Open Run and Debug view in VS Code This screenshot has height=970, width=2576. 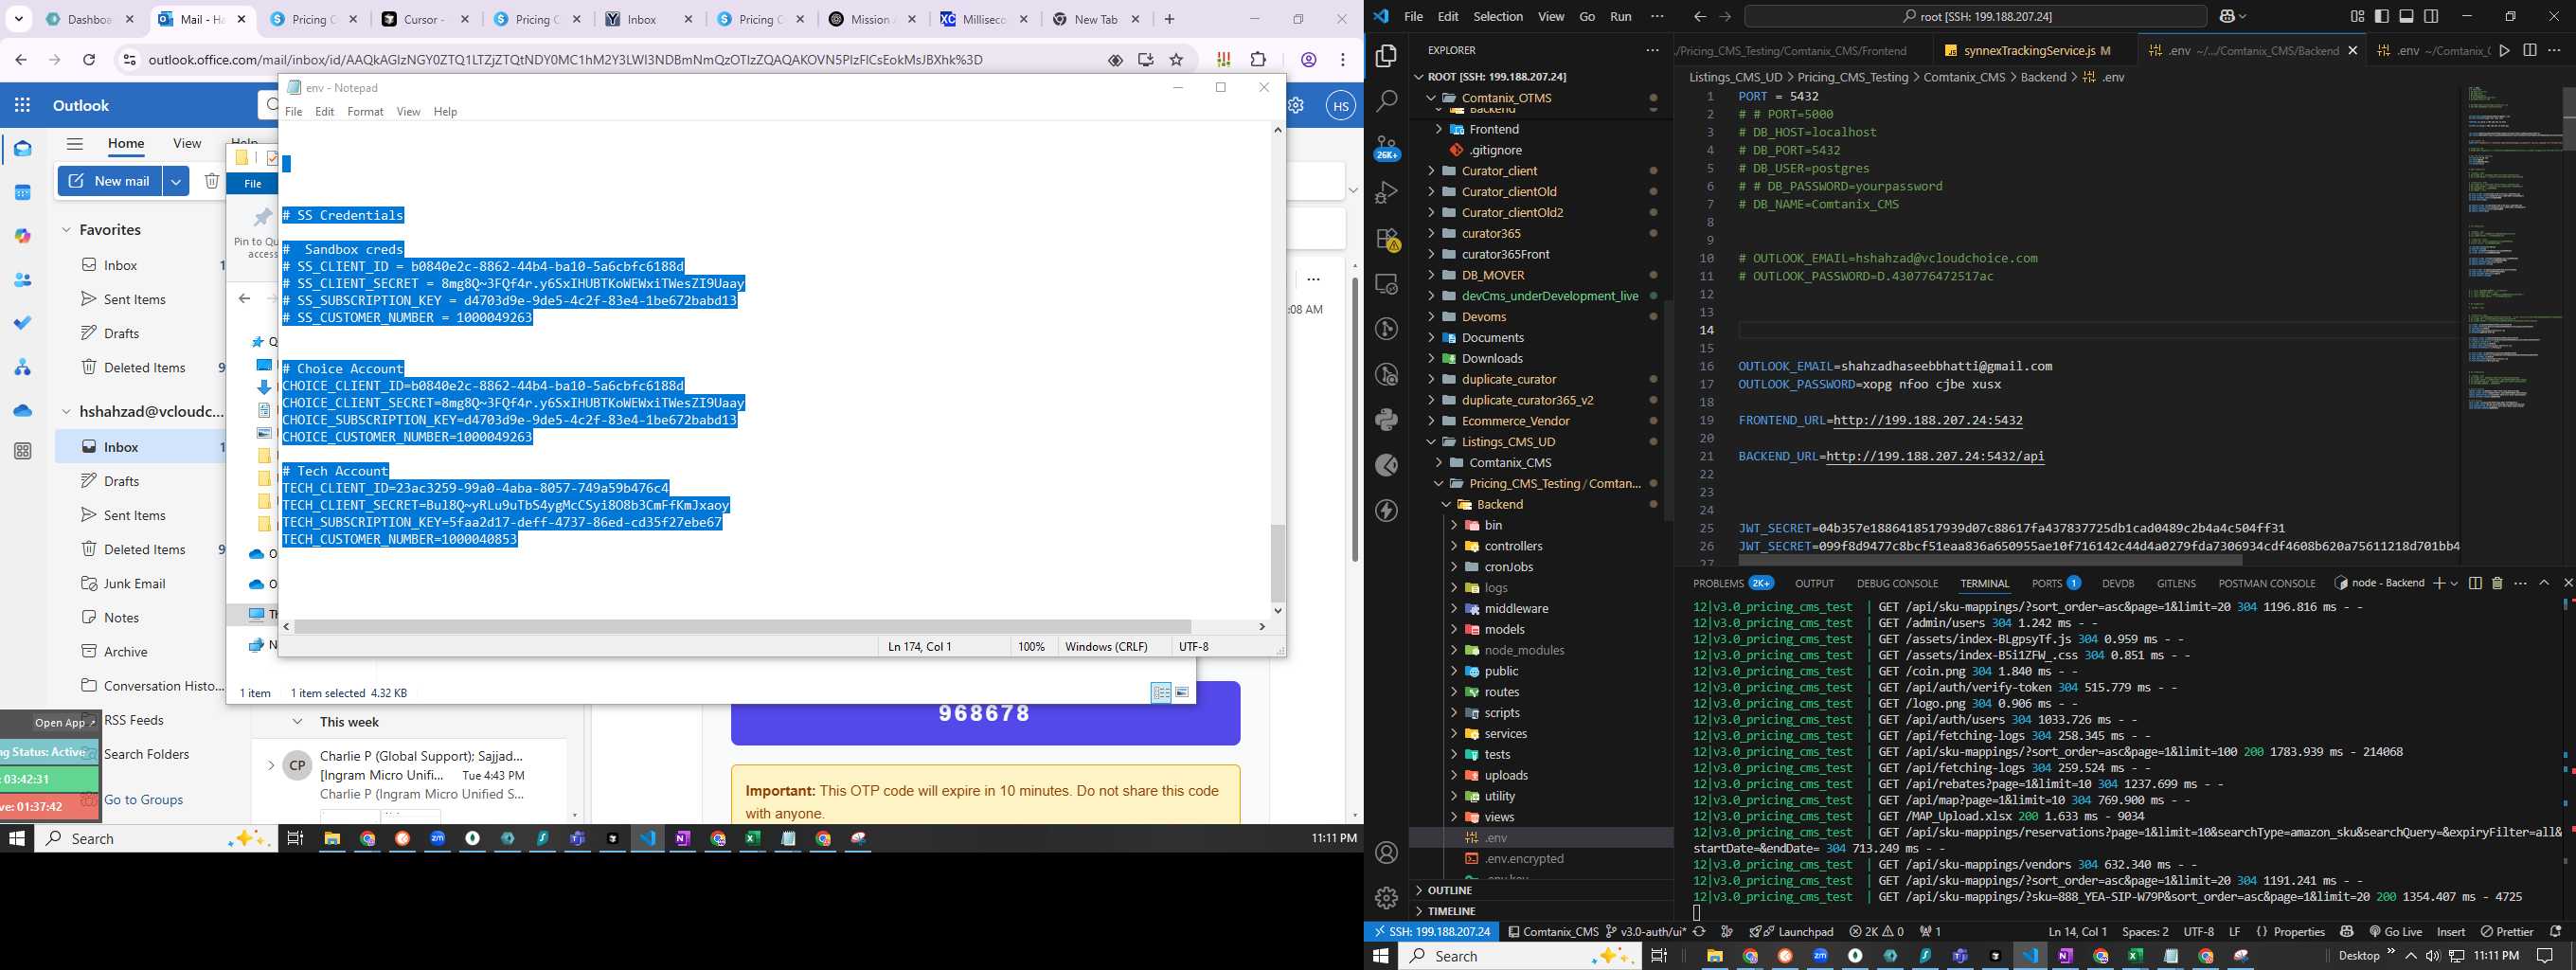[x=1387, y=192]
